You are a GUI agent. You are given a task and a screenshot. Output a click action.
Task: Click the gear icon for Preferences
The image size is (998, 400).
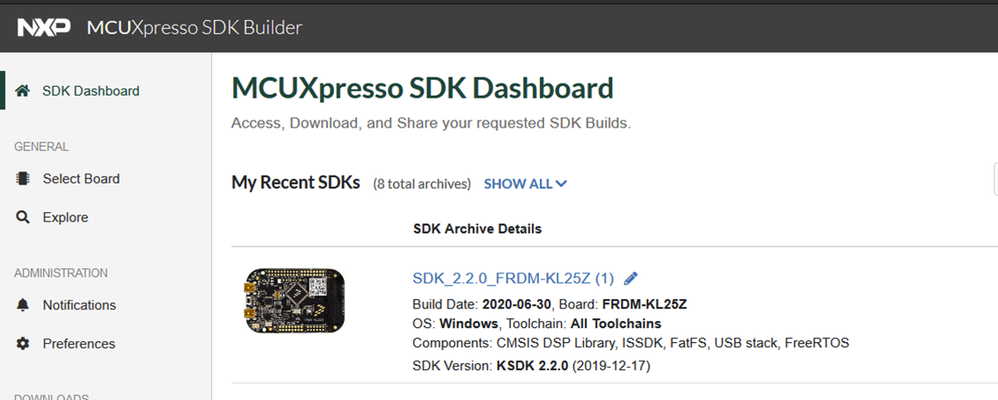coord(23,344)
